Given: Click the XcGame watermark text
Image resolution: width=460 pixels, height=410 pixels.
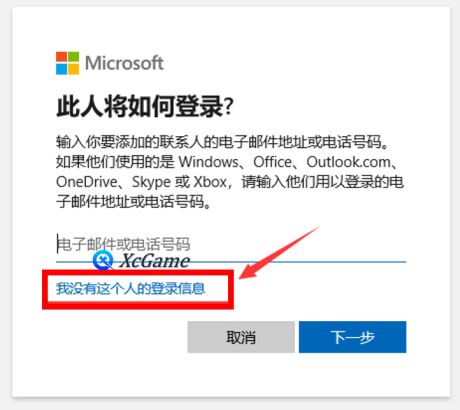Looking at the screenshot, I should pyautogui.click(x=155, y=260).
